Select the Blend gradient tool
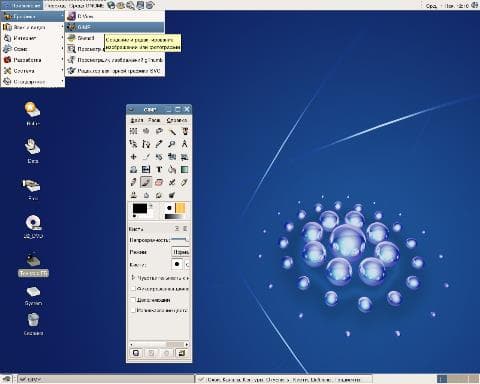Image resolution: width=480 pixels, height=384 pixels. pyautogui.click(x=184, y=169)
